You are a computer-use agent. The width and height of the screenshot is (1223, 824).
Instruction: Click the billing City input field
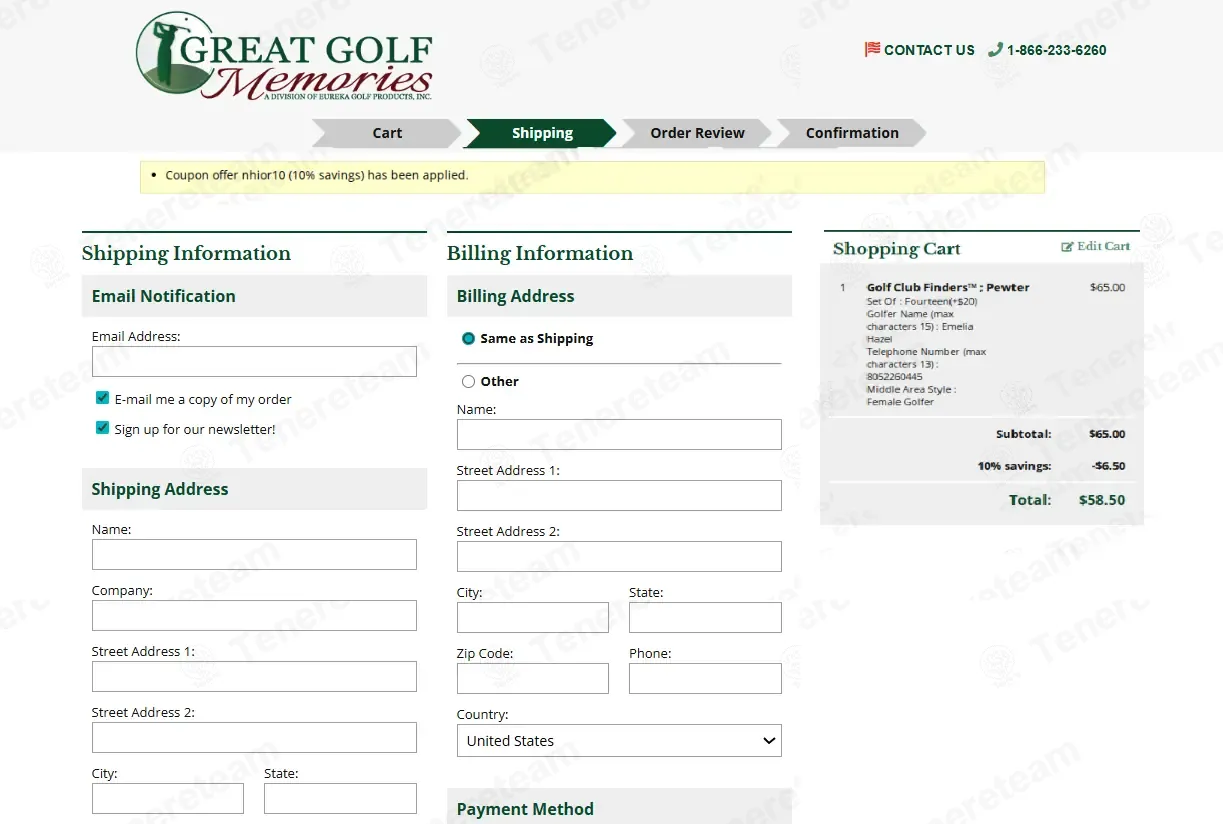click(x=533, y=618)
